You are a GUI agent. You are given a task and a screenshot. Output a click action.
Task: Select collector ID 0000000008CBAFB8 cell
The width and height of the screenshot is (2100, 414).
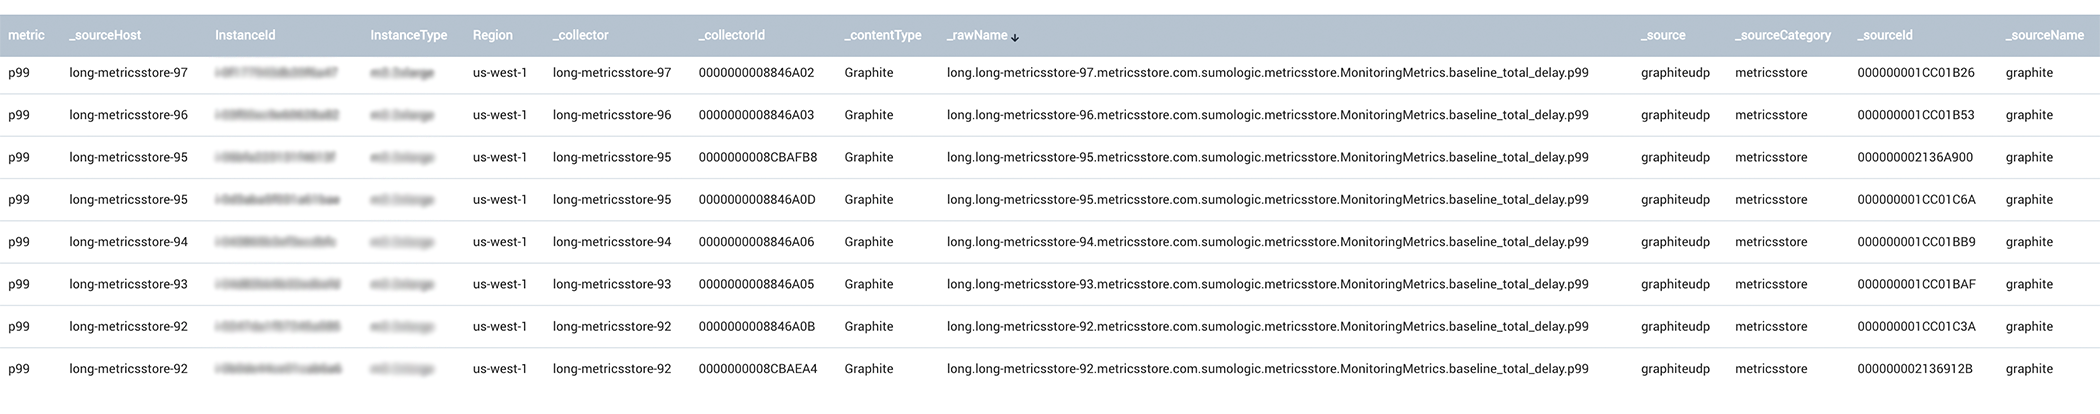[x=758, y=158]
